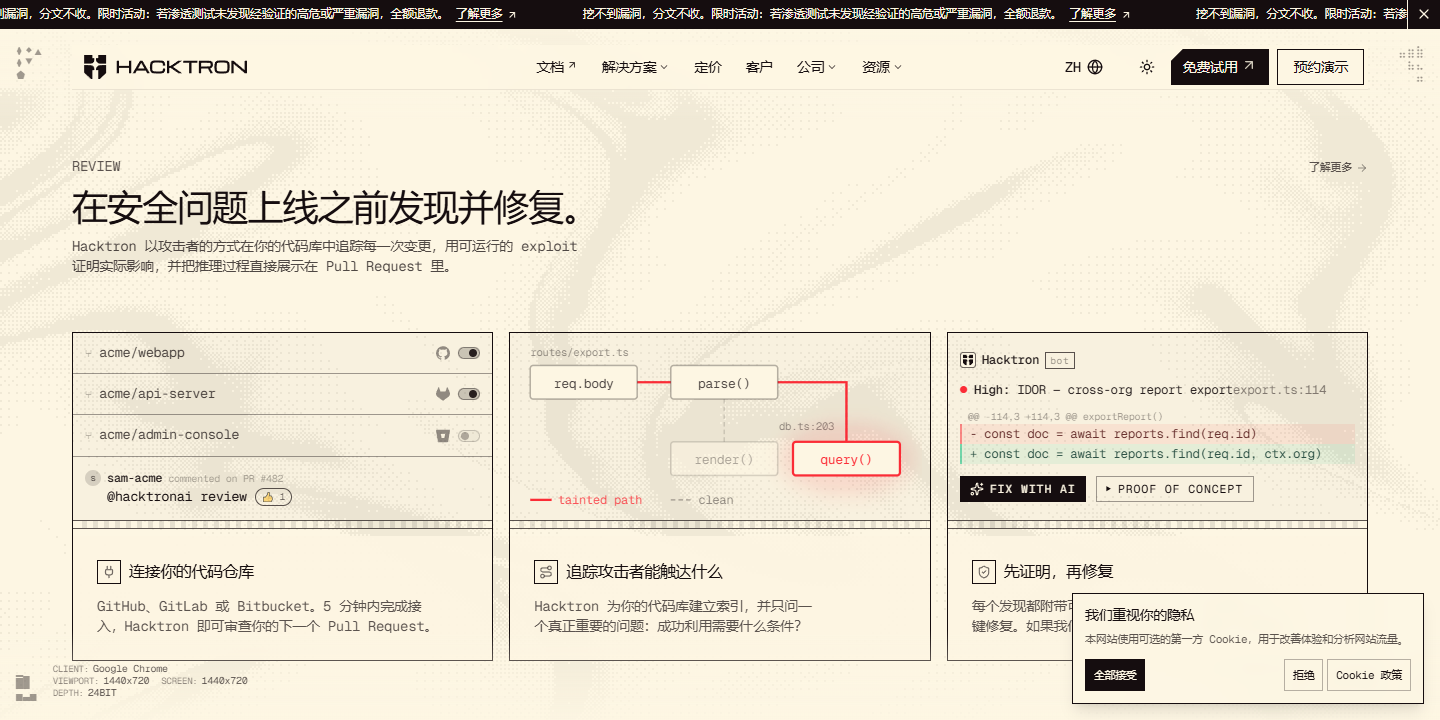Click the GitLab icon on the acme/api-server row
Image resolution: width=1440 pixels, height=720 pixels.
click(443, 394)
